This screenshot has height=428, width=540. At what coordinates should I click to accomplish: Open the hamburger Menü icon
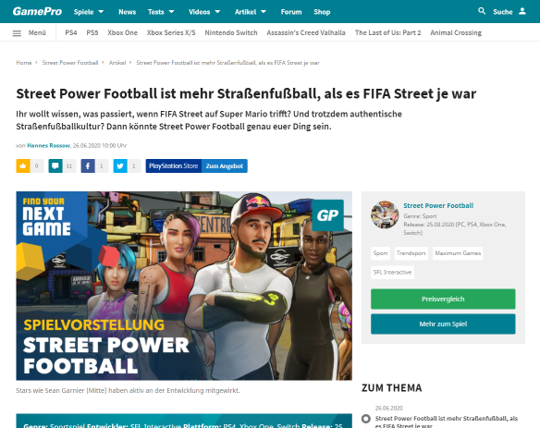(x=17, y=33)
